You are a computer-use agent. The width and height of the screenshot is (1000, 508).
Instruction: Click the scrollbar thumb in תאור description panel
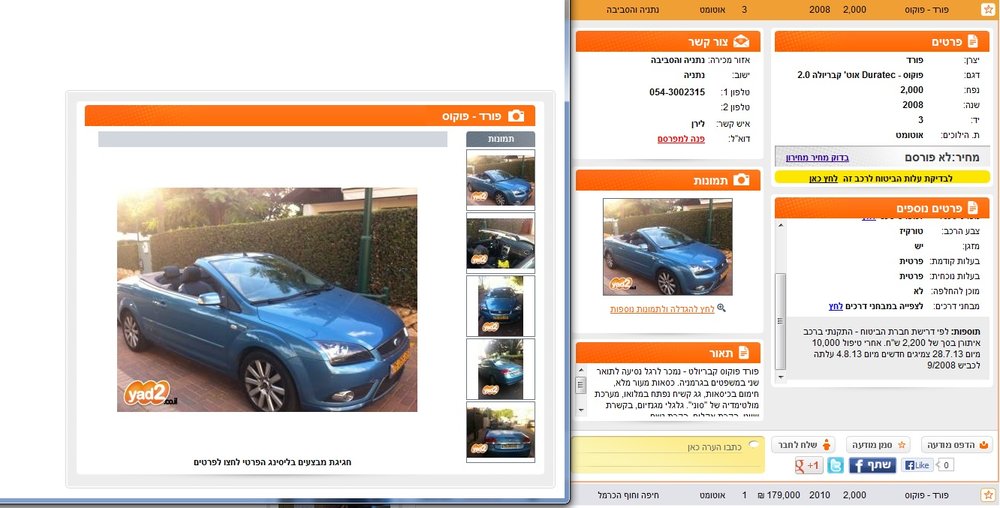coord(581,385)
